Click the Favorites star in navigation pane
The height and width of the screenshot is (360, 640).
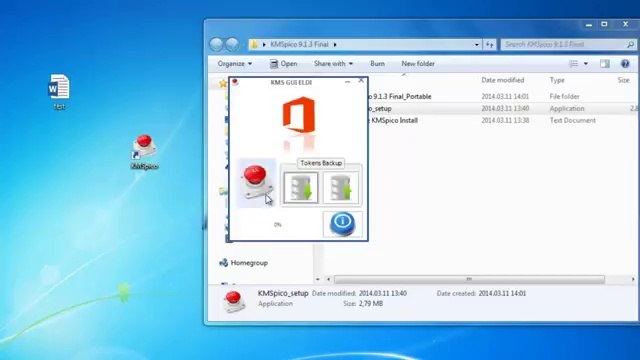tap(223, 84)
